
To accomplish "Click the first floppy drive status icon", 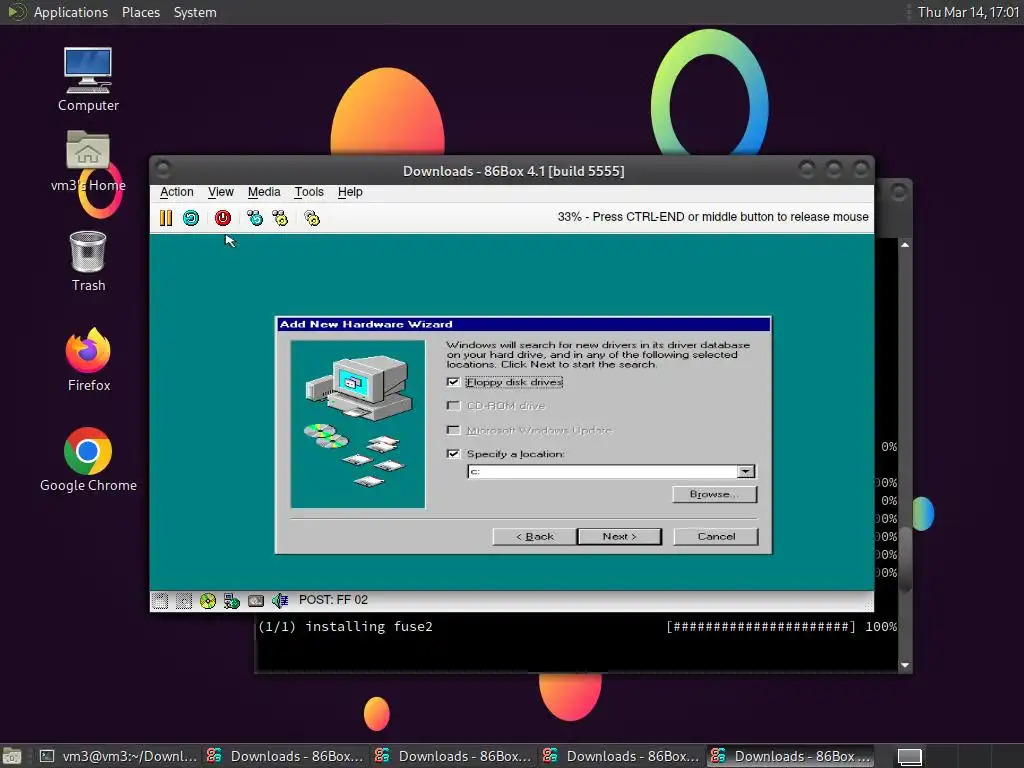I will [160, 601].
